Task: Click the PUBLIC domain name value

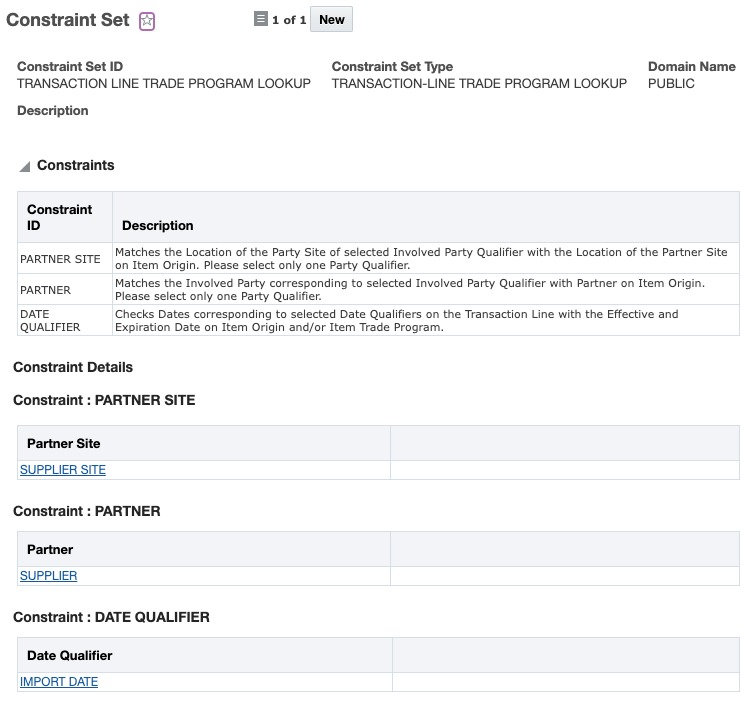Action: tap(671, 84)
